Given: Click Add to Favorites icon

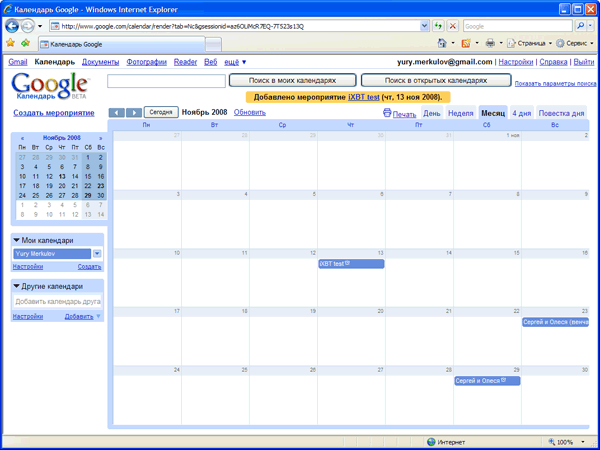Looking at the screenshot, I should point(25,43).
